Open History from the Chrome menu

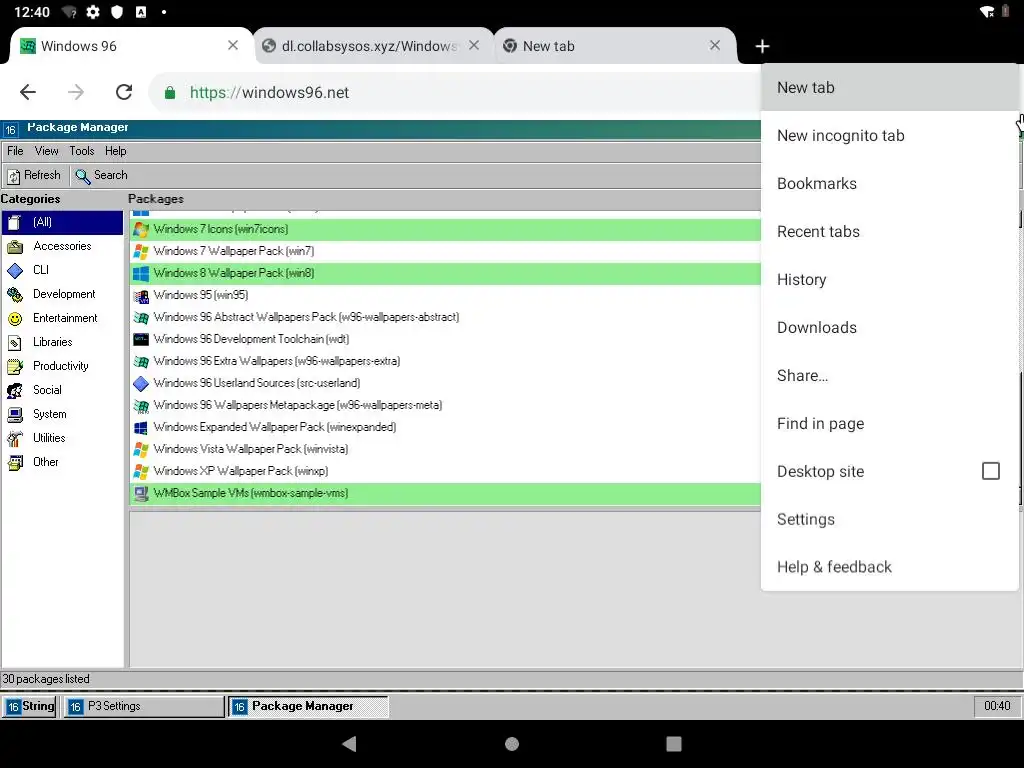(x=889, y=280)
